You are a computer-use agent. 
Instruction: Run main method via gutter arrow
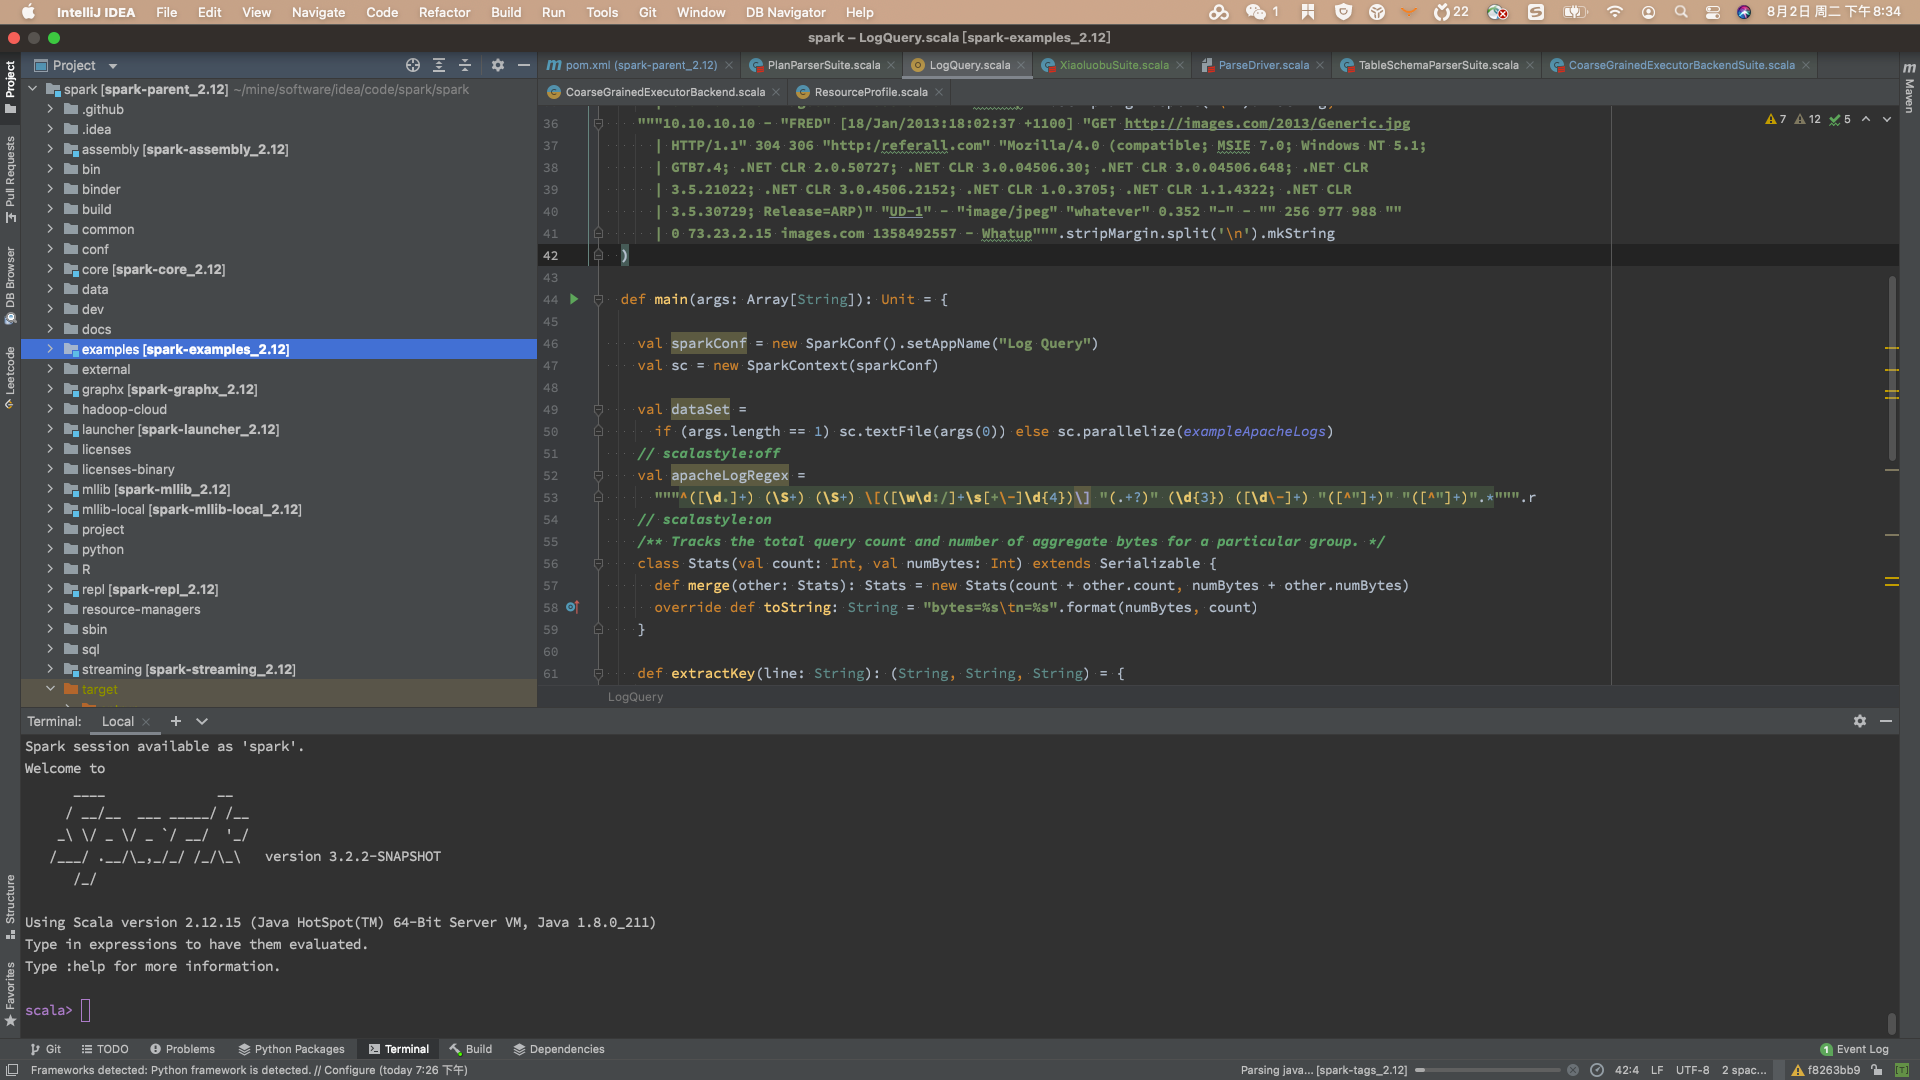pyautogui.click(x=574, y=299)
